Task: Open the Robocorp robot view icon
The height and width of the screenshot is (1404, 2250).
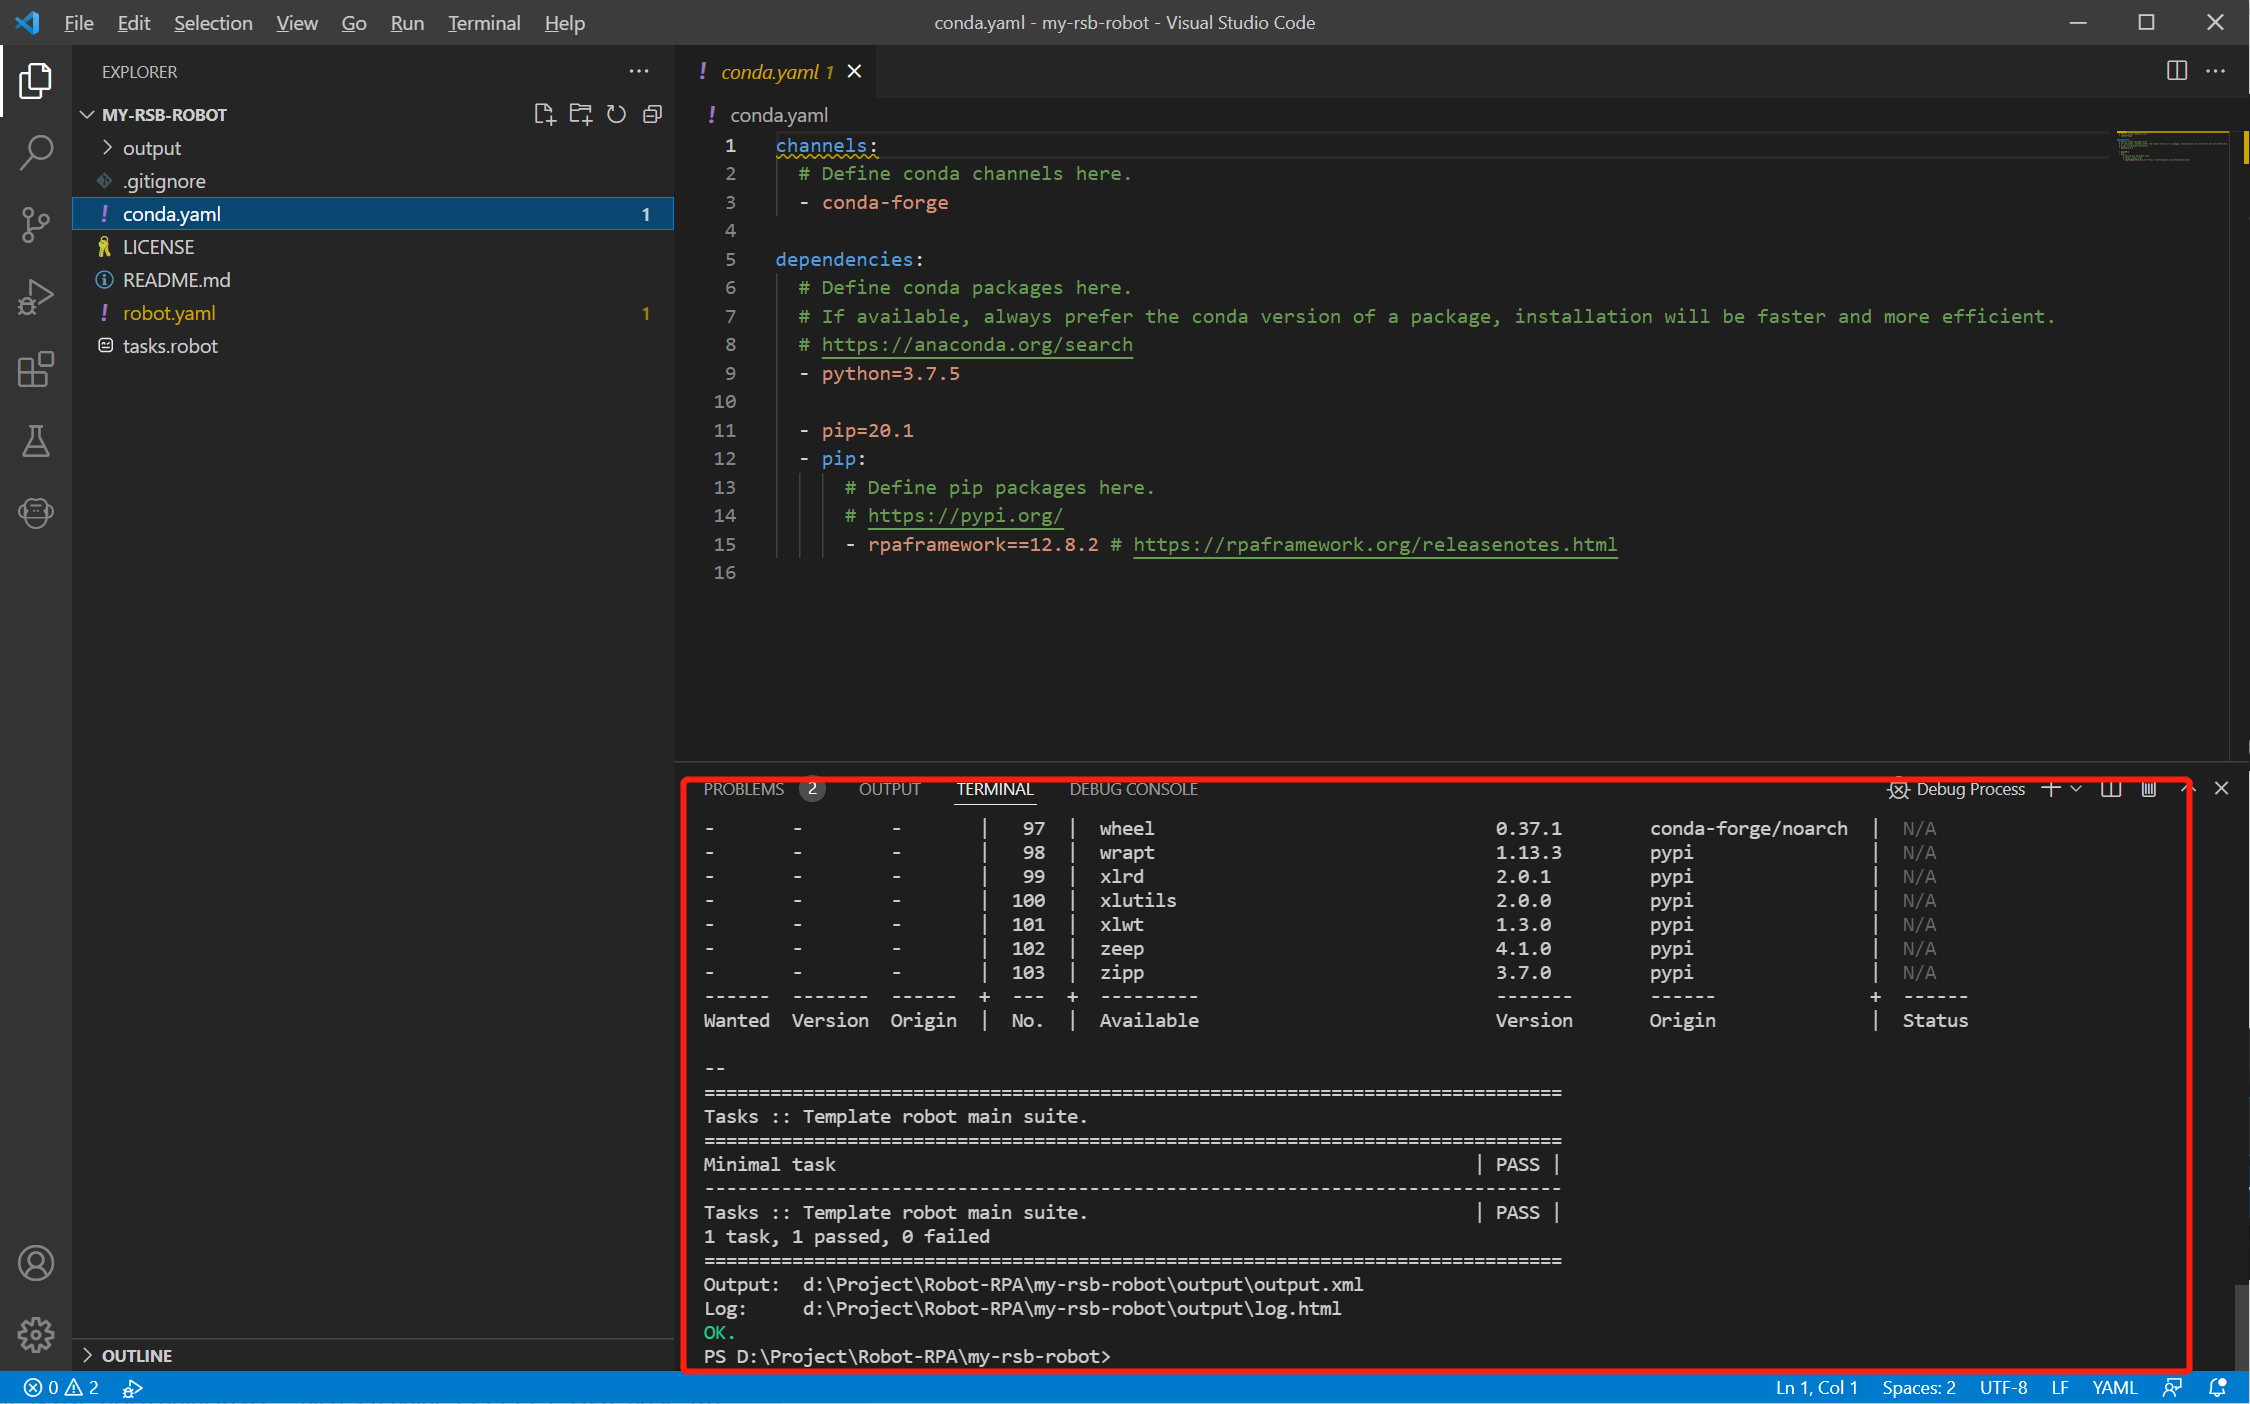Action: point(36,513)
